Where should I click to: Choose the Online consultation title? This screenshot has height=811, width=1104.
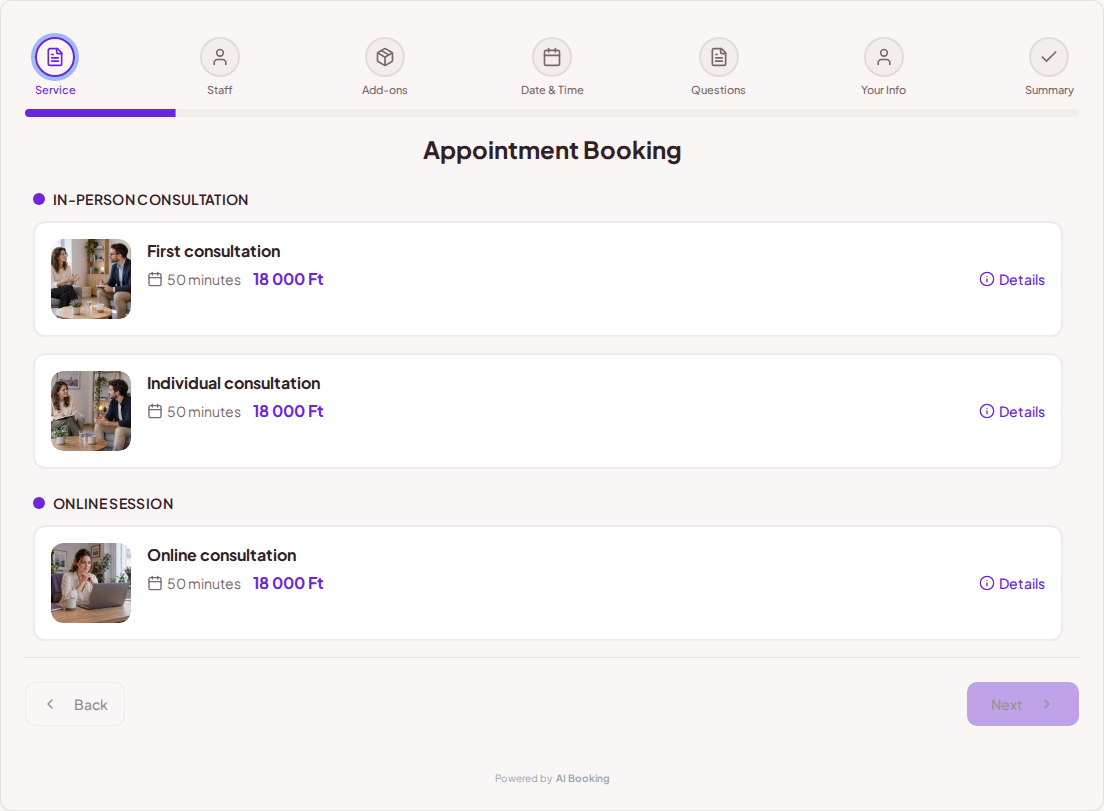(x=221, y=555)
